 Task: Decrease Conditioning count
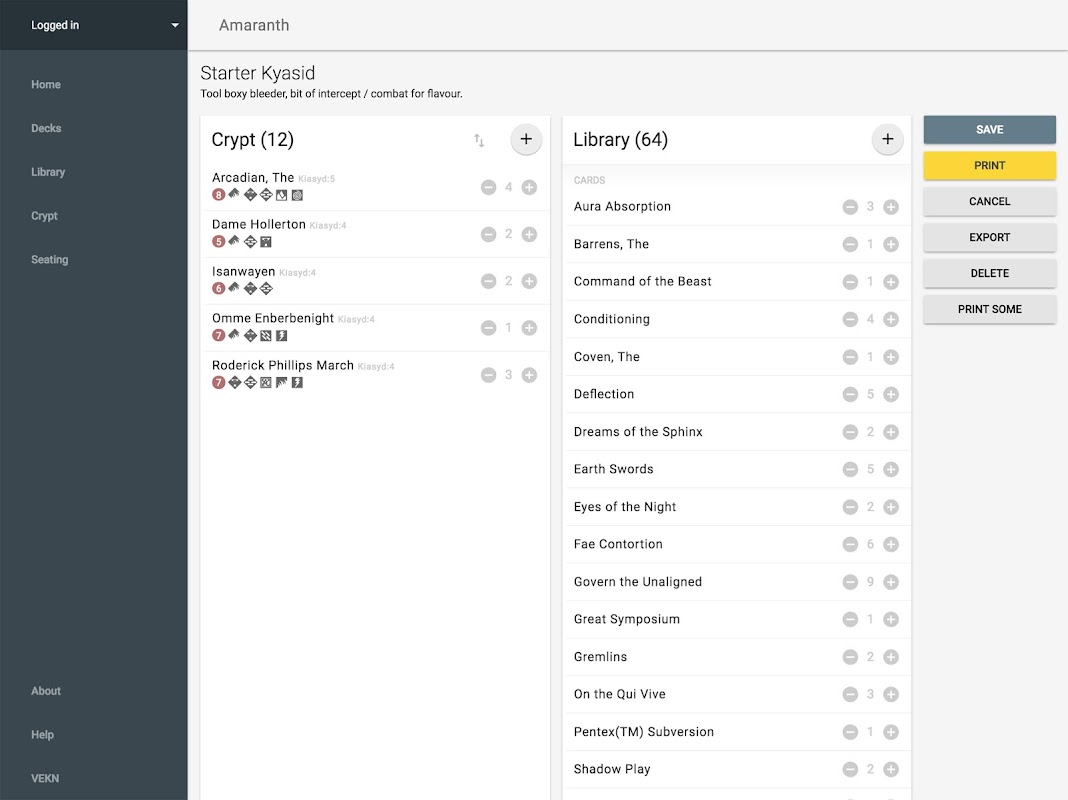[850, 319]
